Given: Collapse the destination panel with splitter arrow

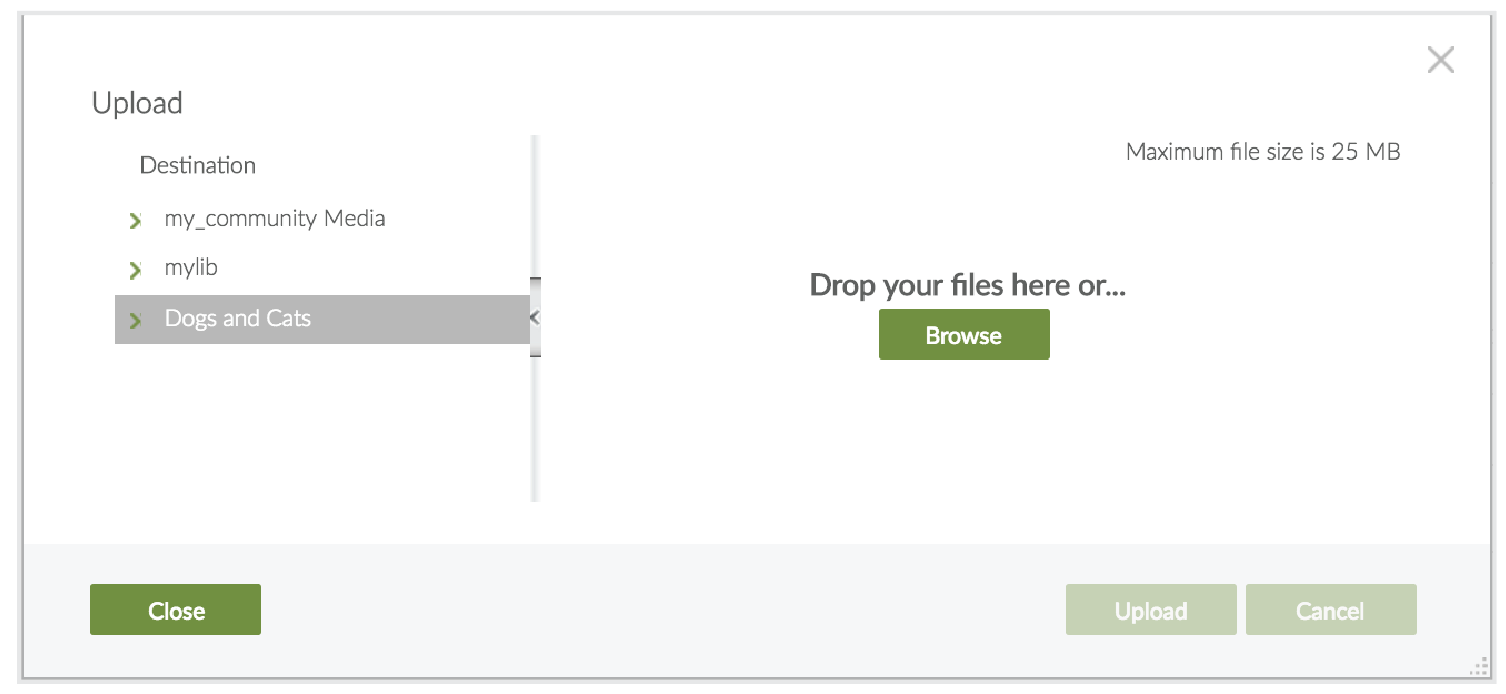Looking at the screenshot, I should 535,318.
